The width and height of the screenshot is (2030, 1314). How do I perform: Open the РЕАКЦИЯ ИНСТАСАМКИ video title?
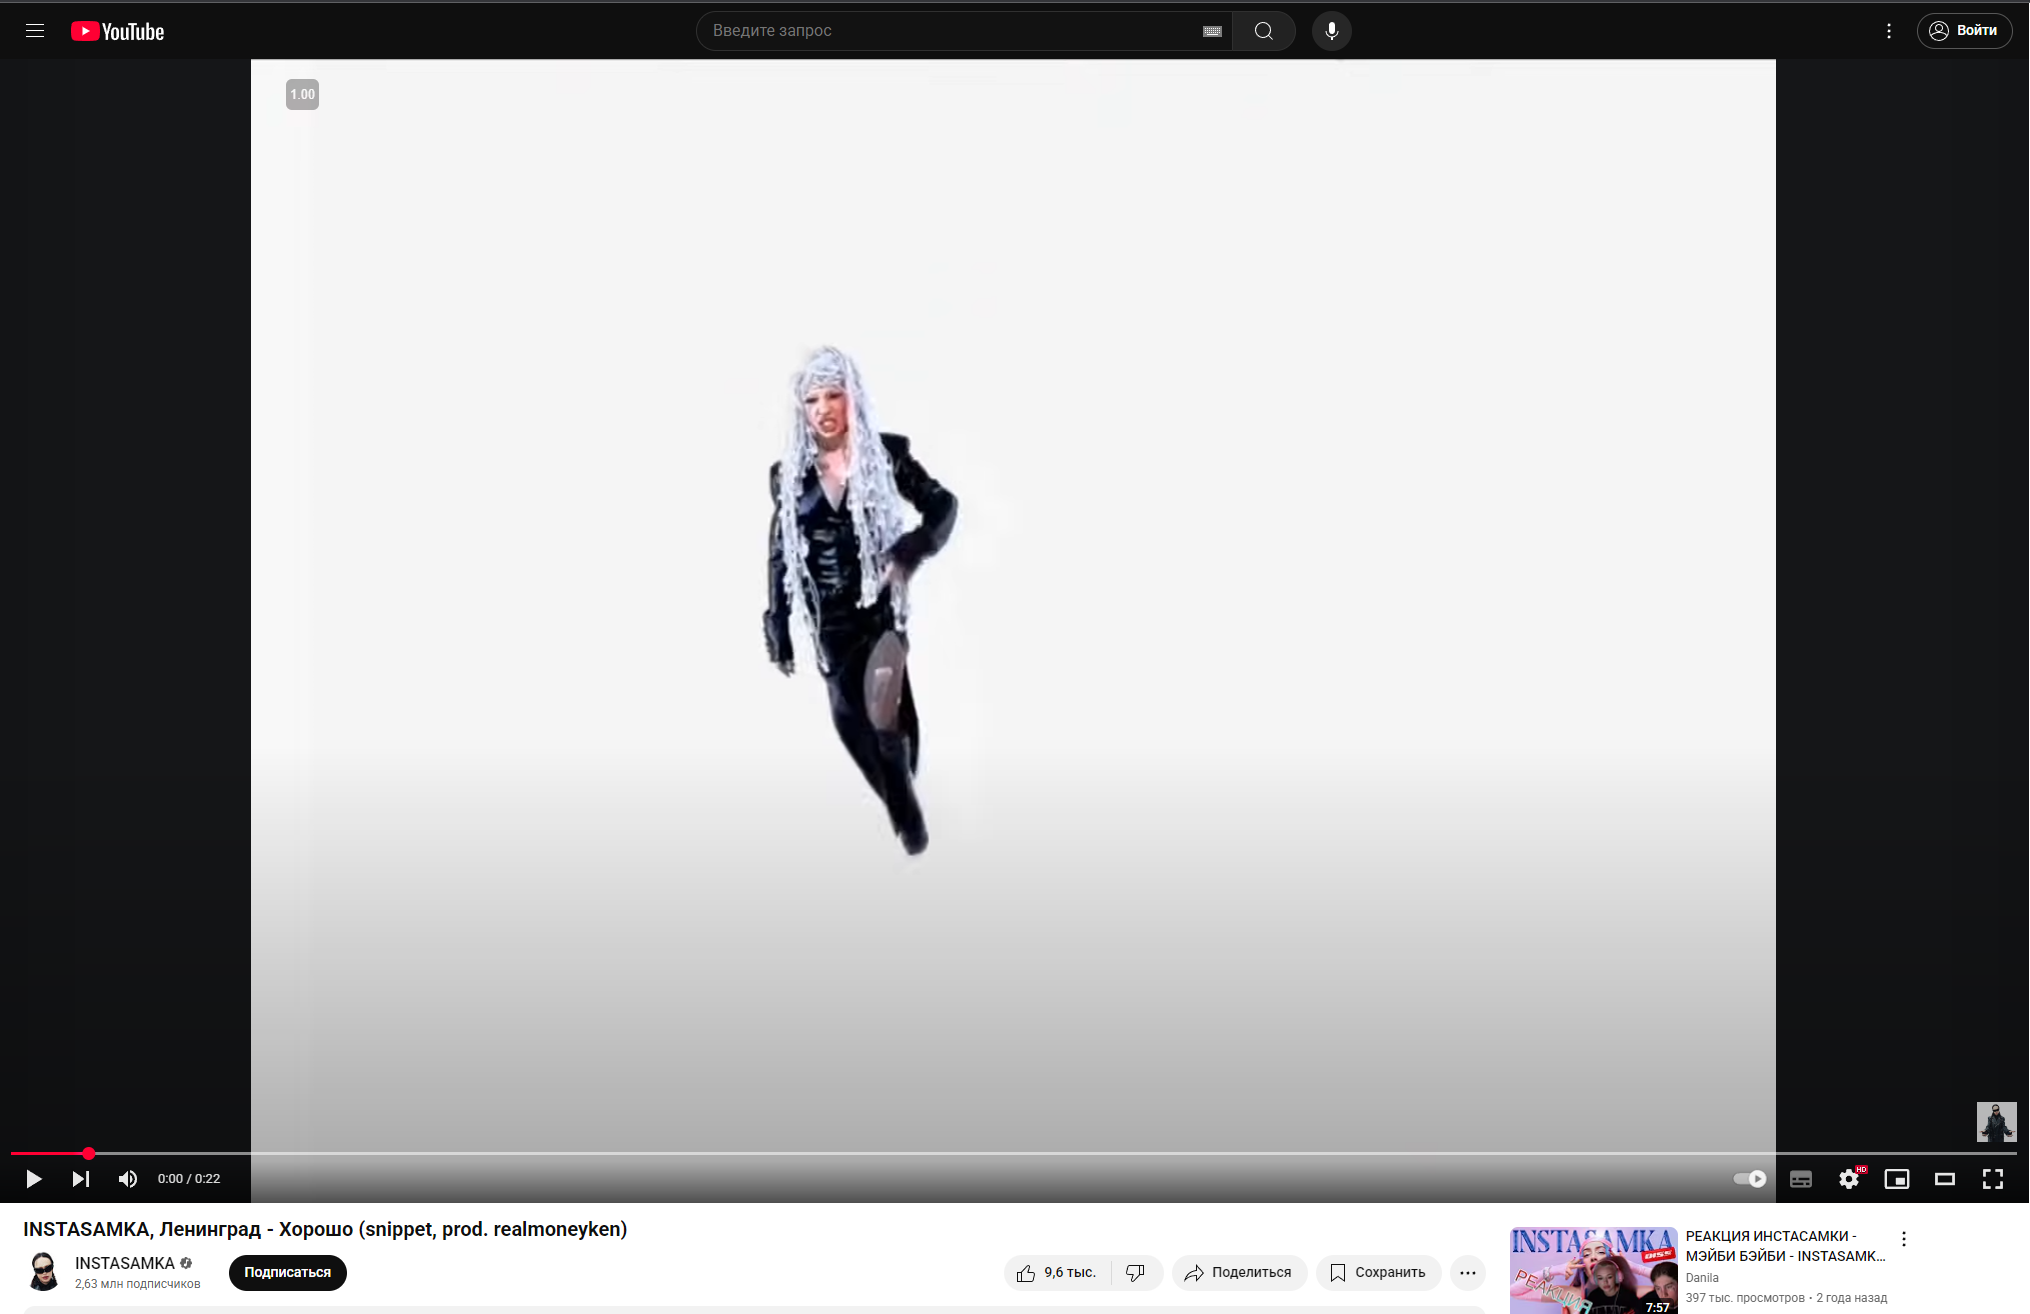(1785, 1246)
